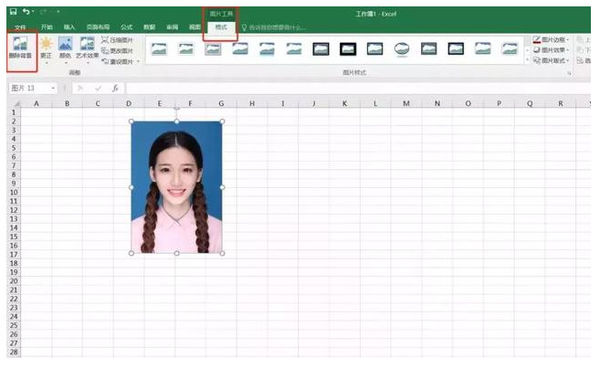Screen dimensions: 600x368
Task: Click the Remove Background (删除背景) icon
Action: (x=21, y=48)
